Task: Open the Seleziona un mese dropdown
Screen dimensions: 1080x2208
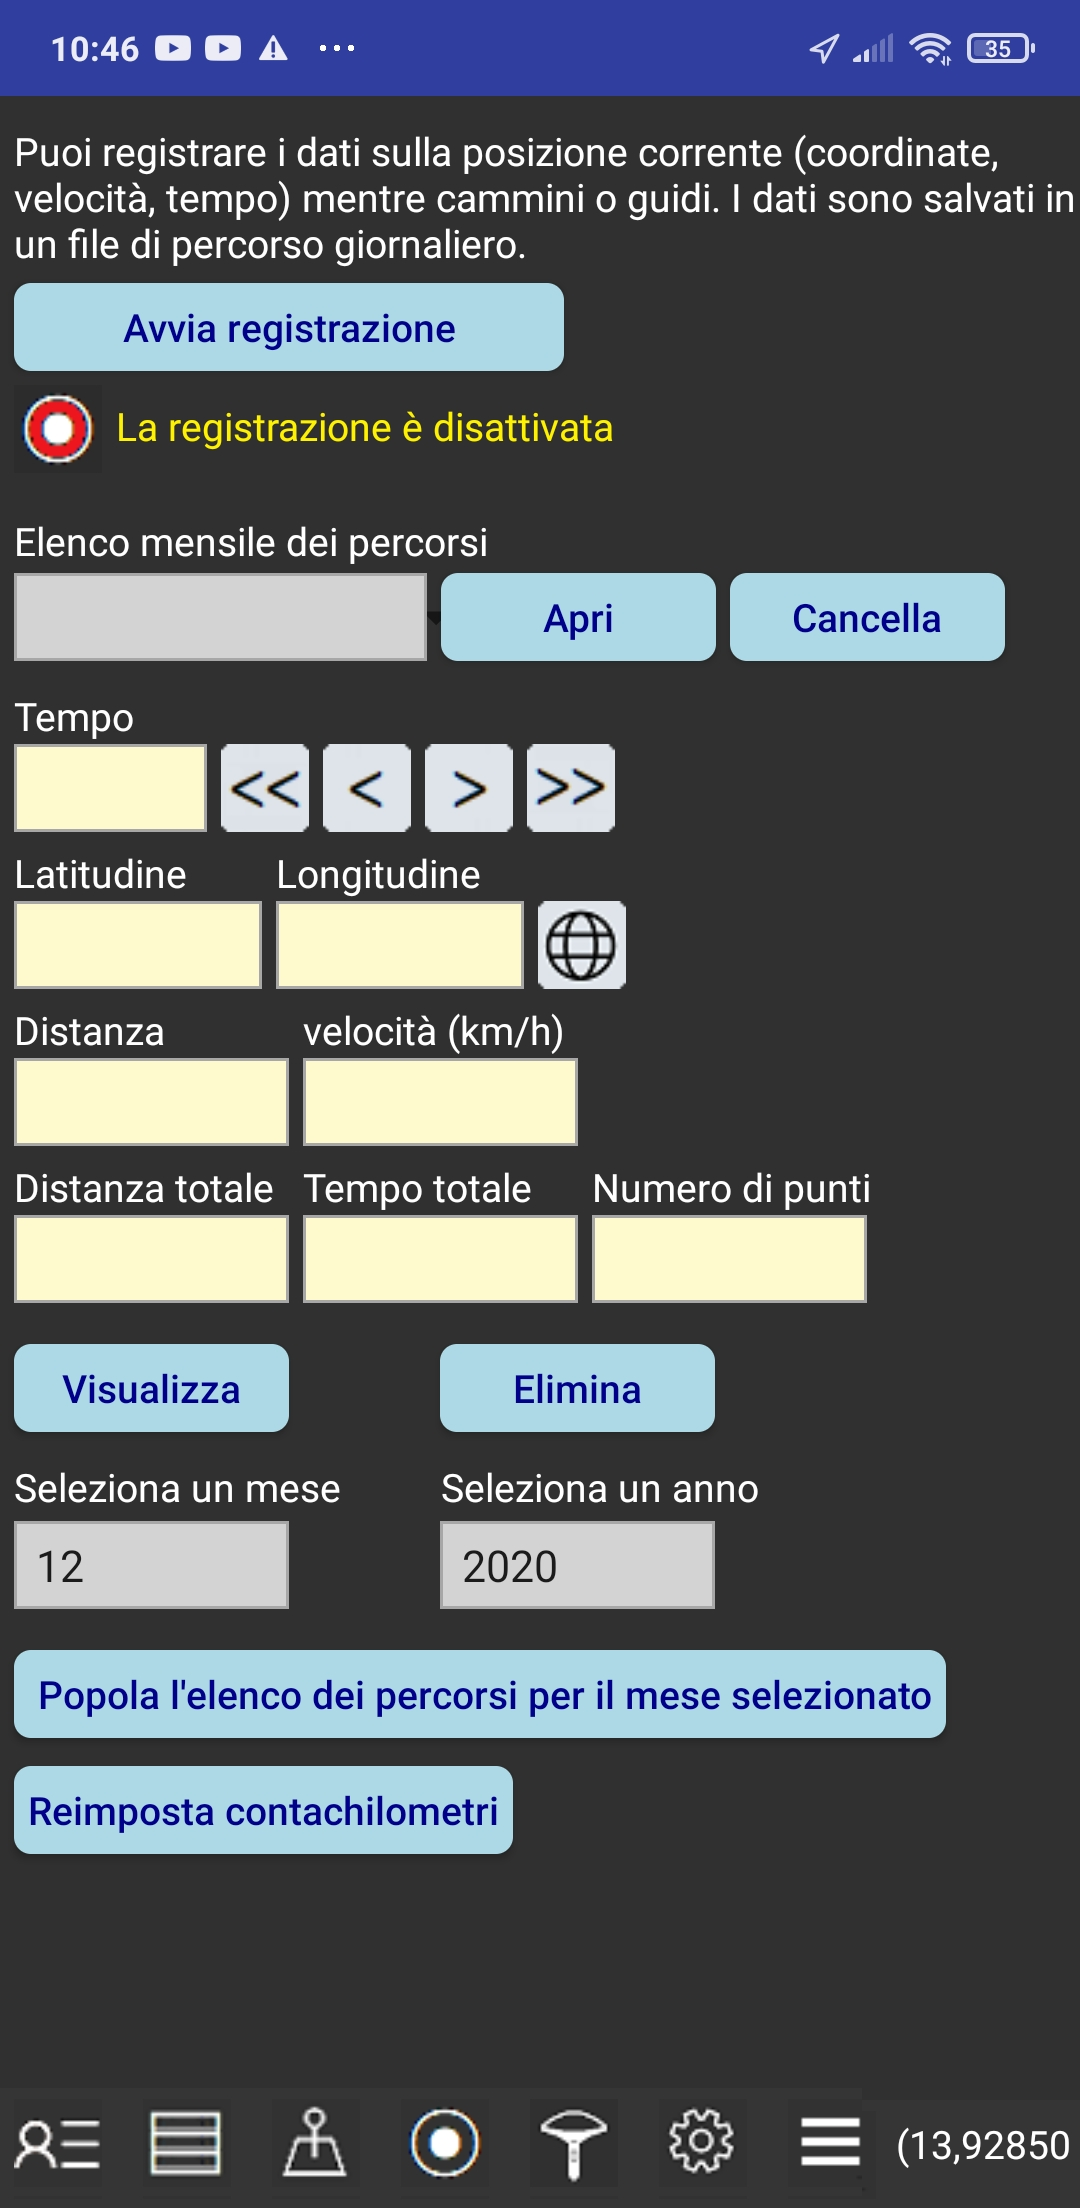Action: click(x=151, y=1565)
